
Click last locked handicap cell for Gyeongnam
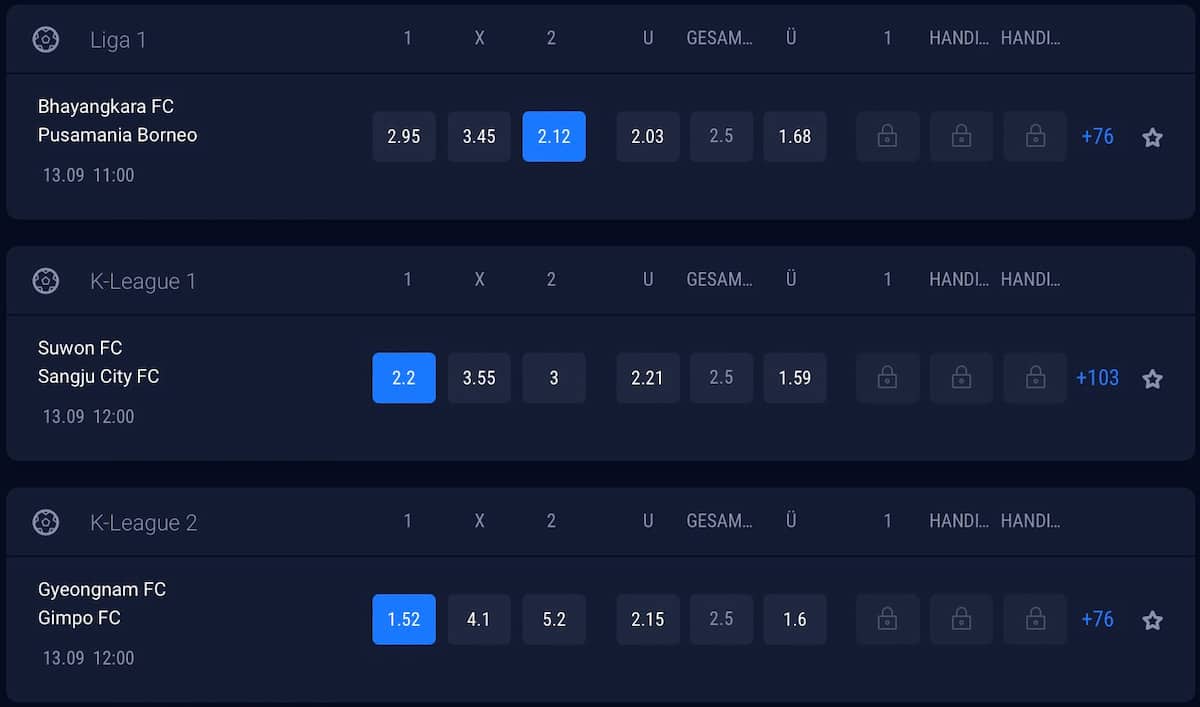(1035, 619)
